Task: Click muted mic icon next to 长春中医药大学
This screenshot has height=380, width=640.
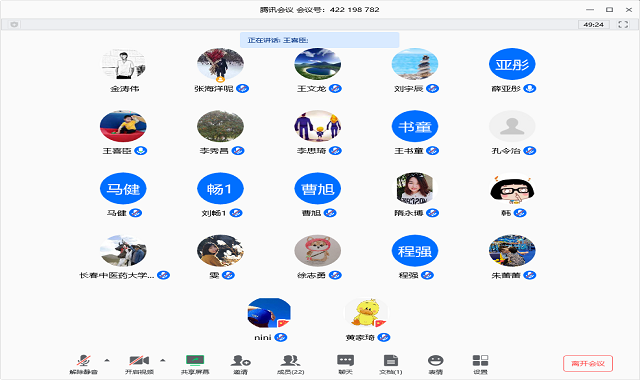Action: coord(164,275)
